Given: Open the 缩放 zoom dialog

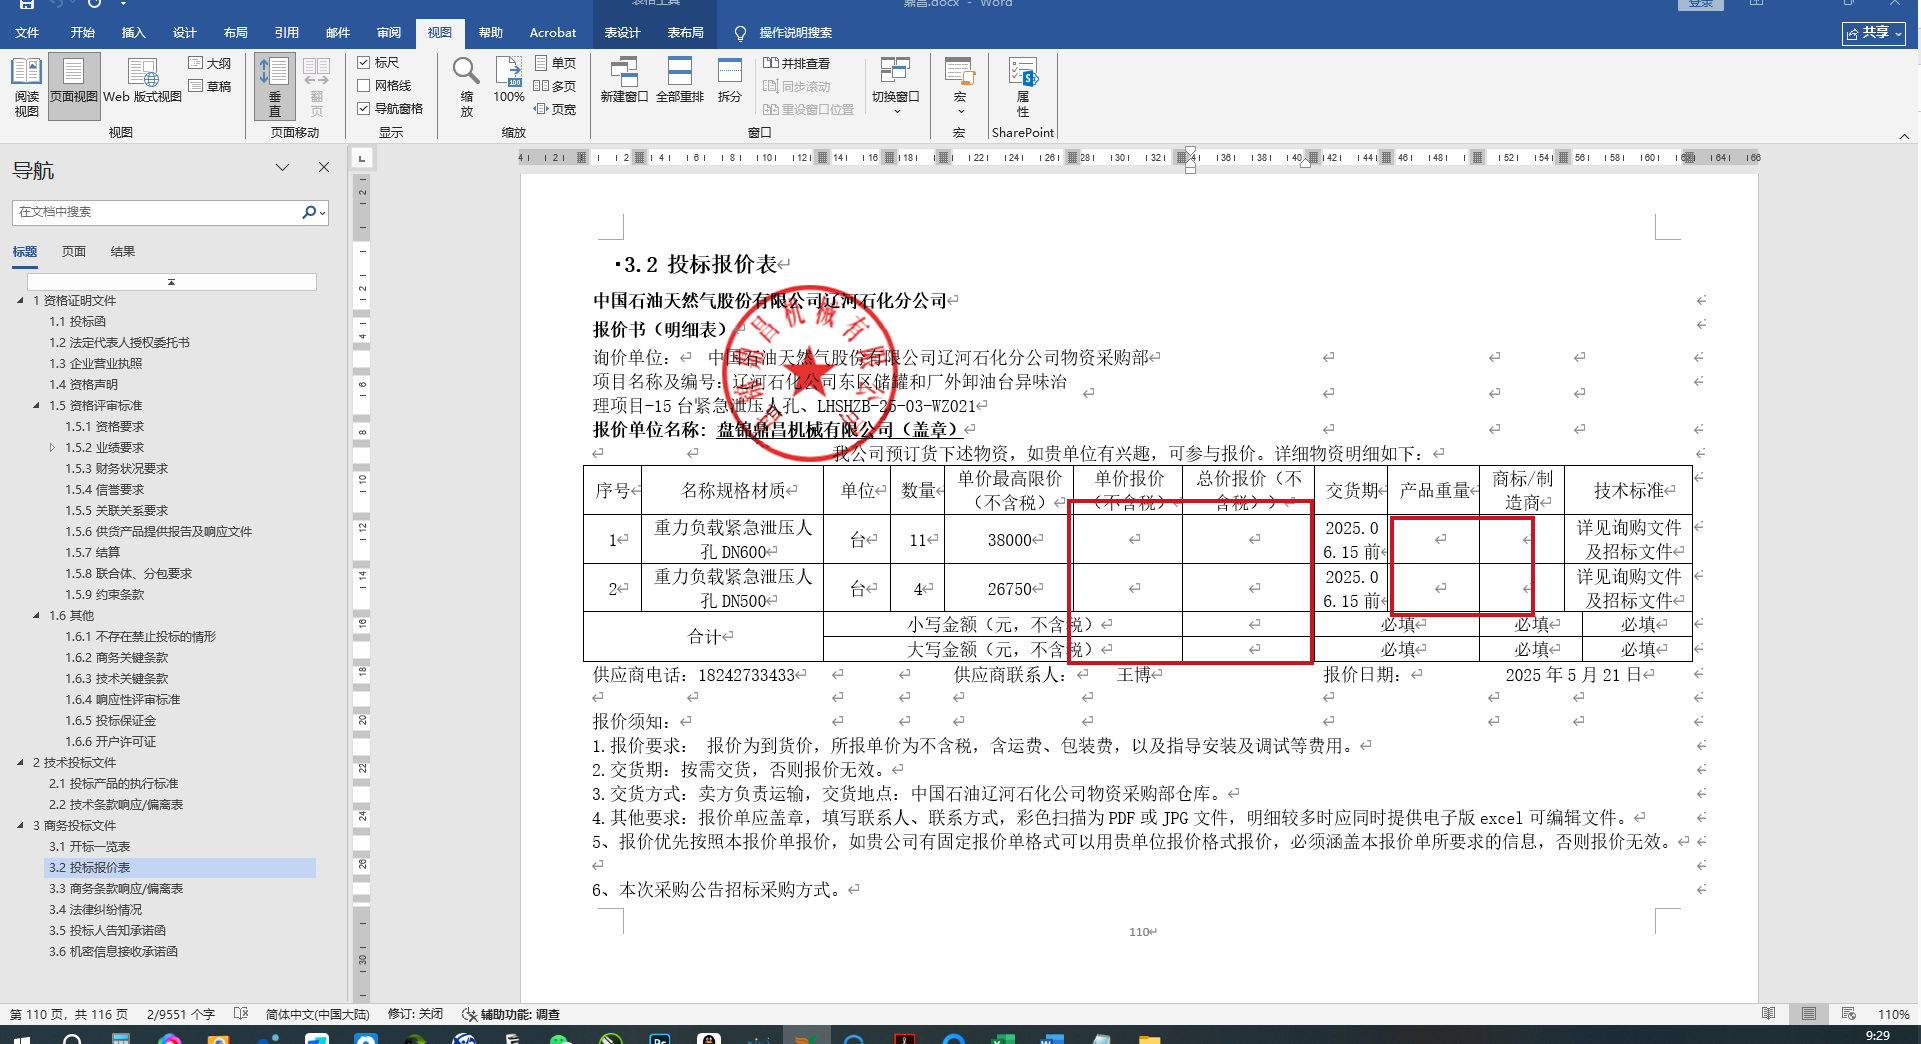Looking at the screenshot, I should (467, 87).
